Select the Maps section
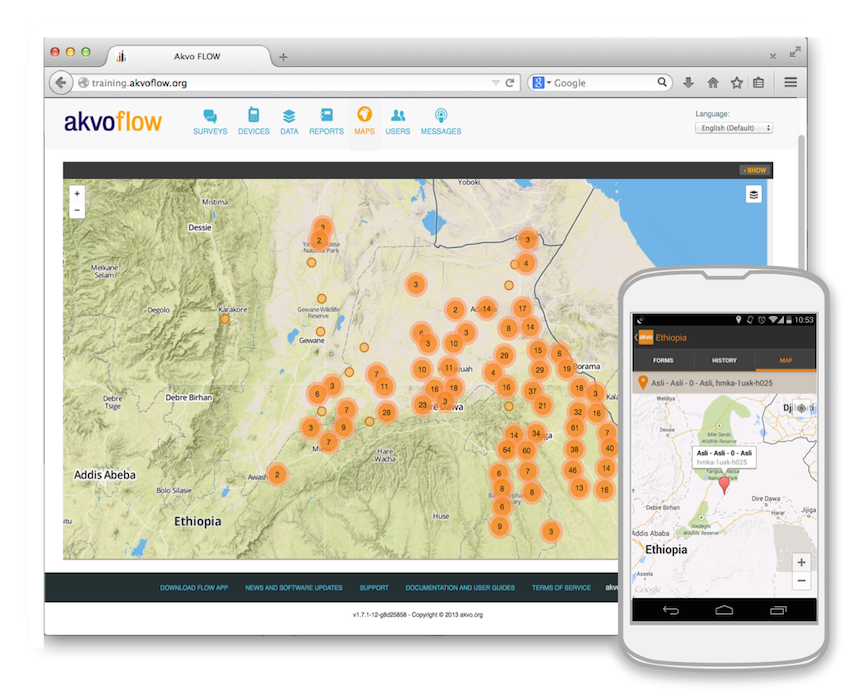This screenshot has height=697, width=850. (364, 122)
